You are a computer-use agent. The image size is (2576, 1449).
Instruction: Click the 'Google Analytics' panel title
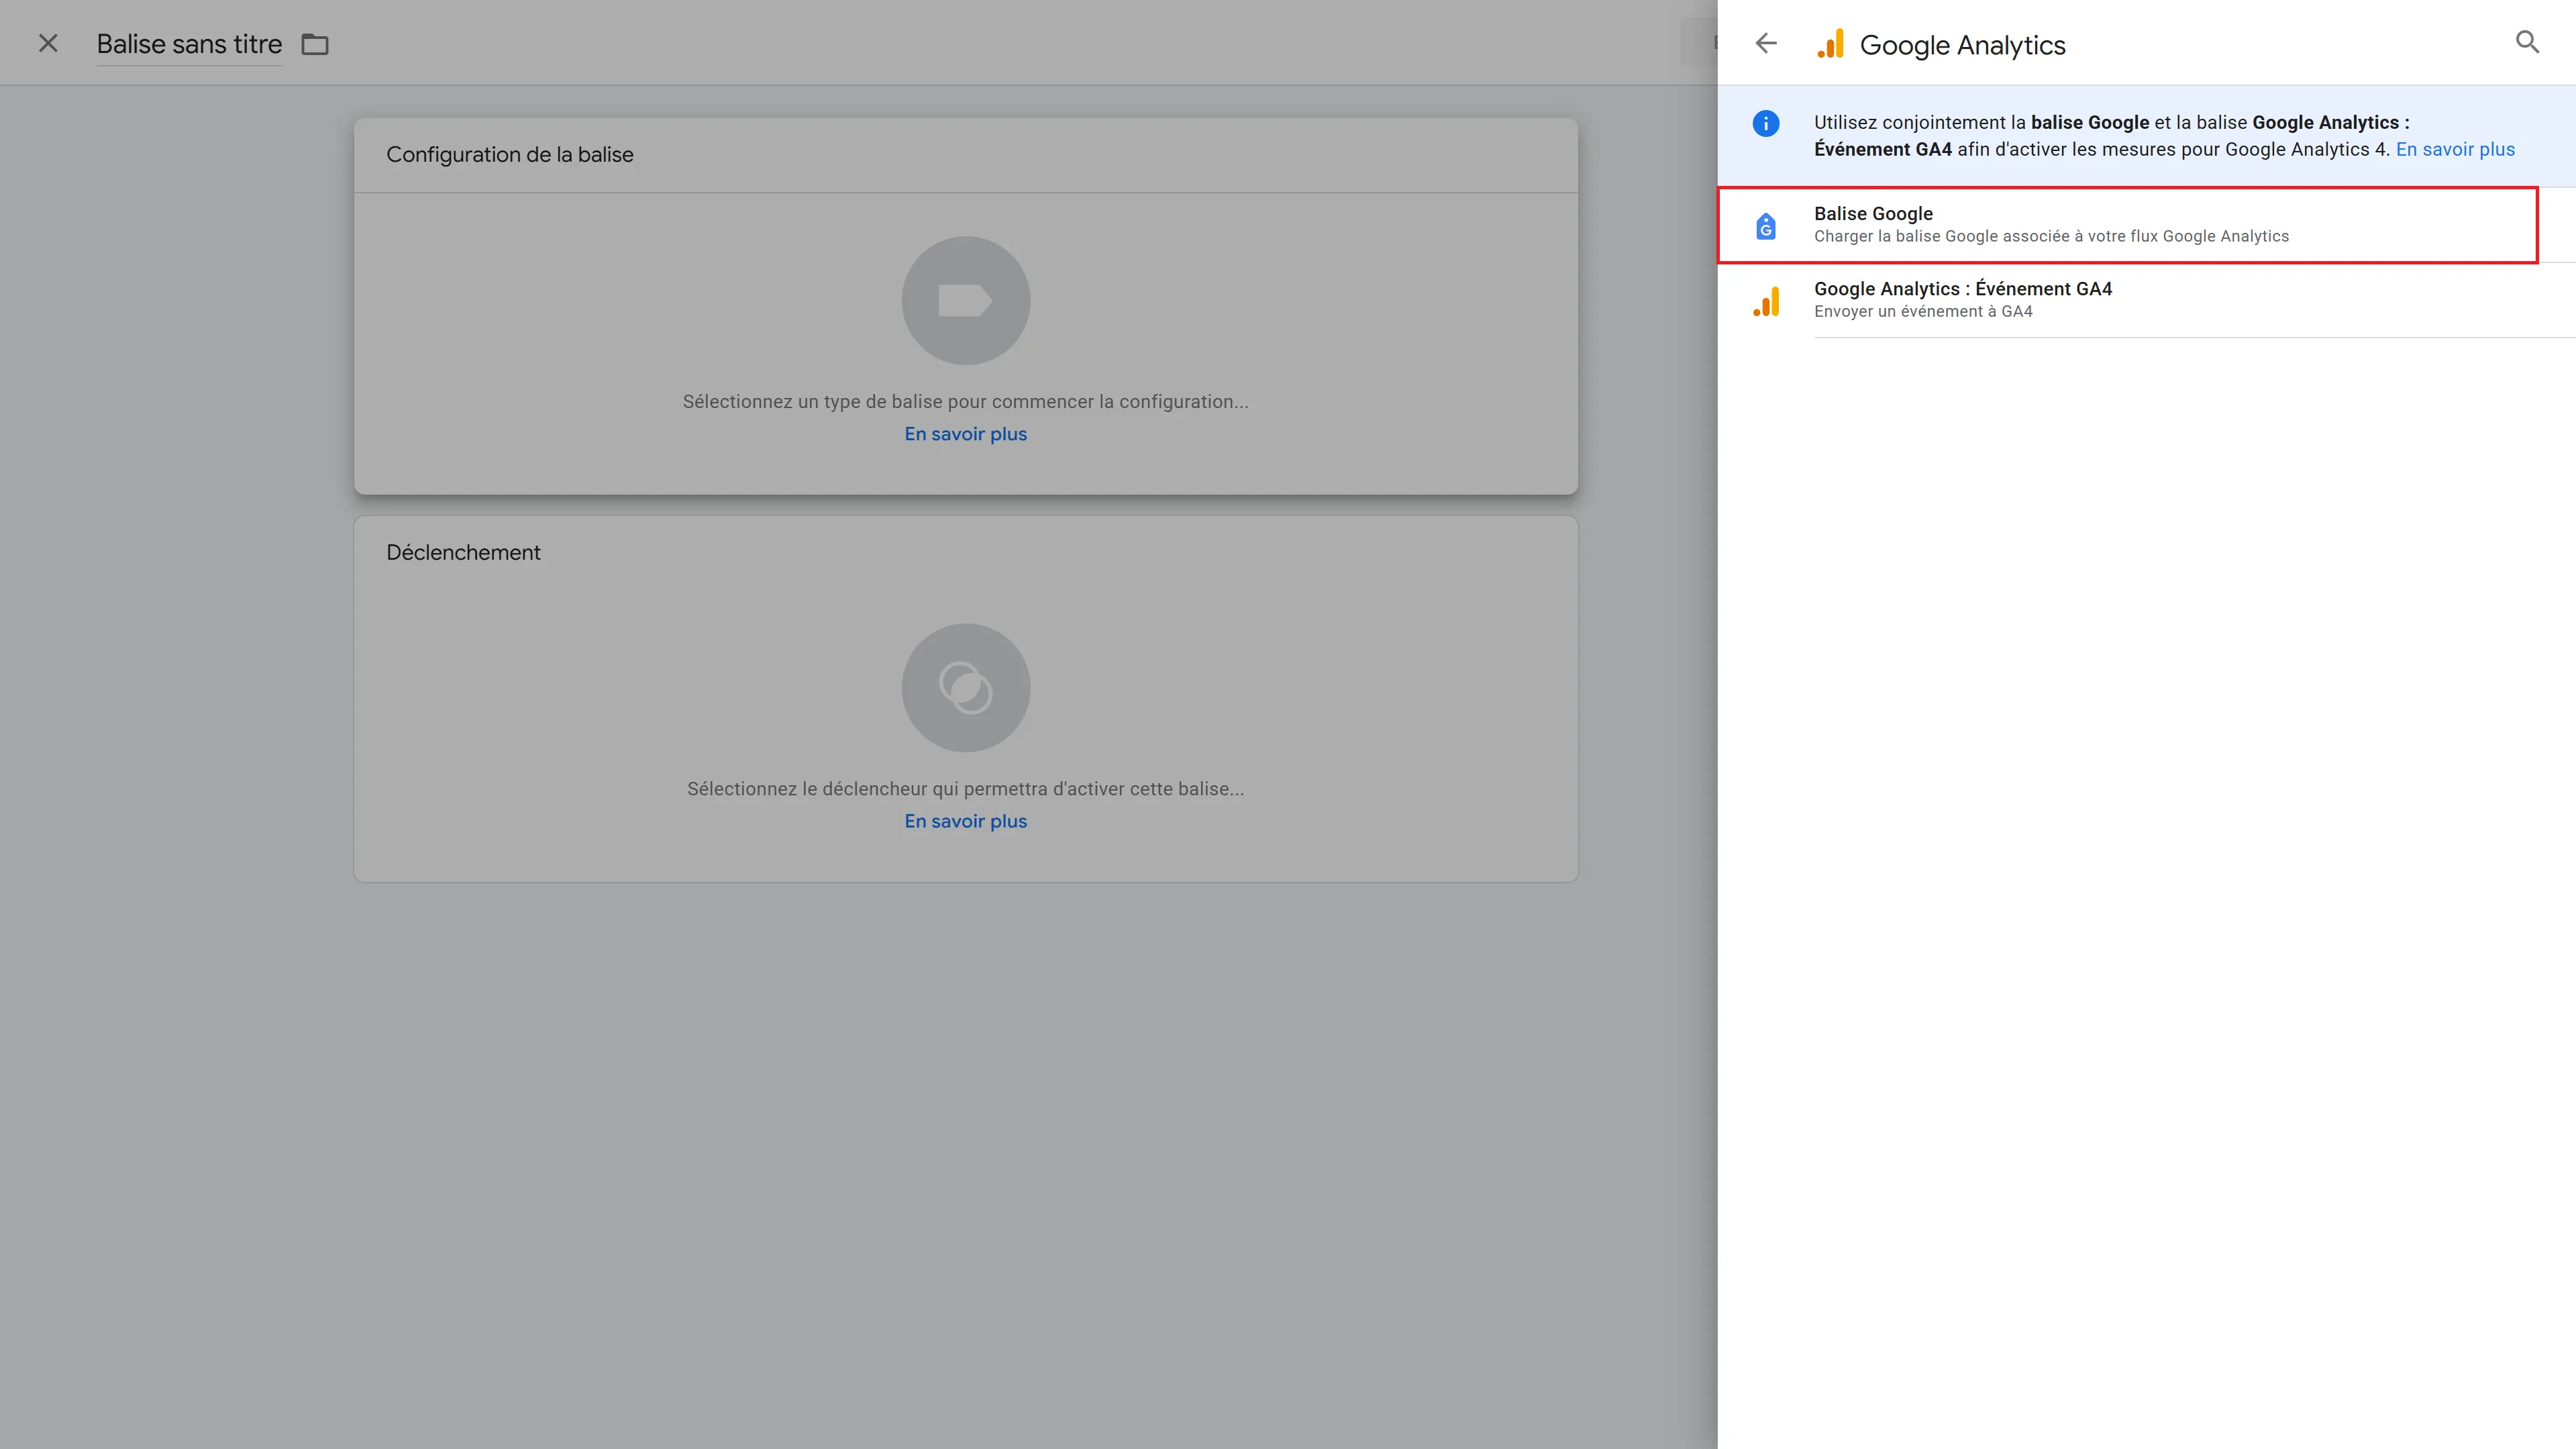[x=1962, y=45]
